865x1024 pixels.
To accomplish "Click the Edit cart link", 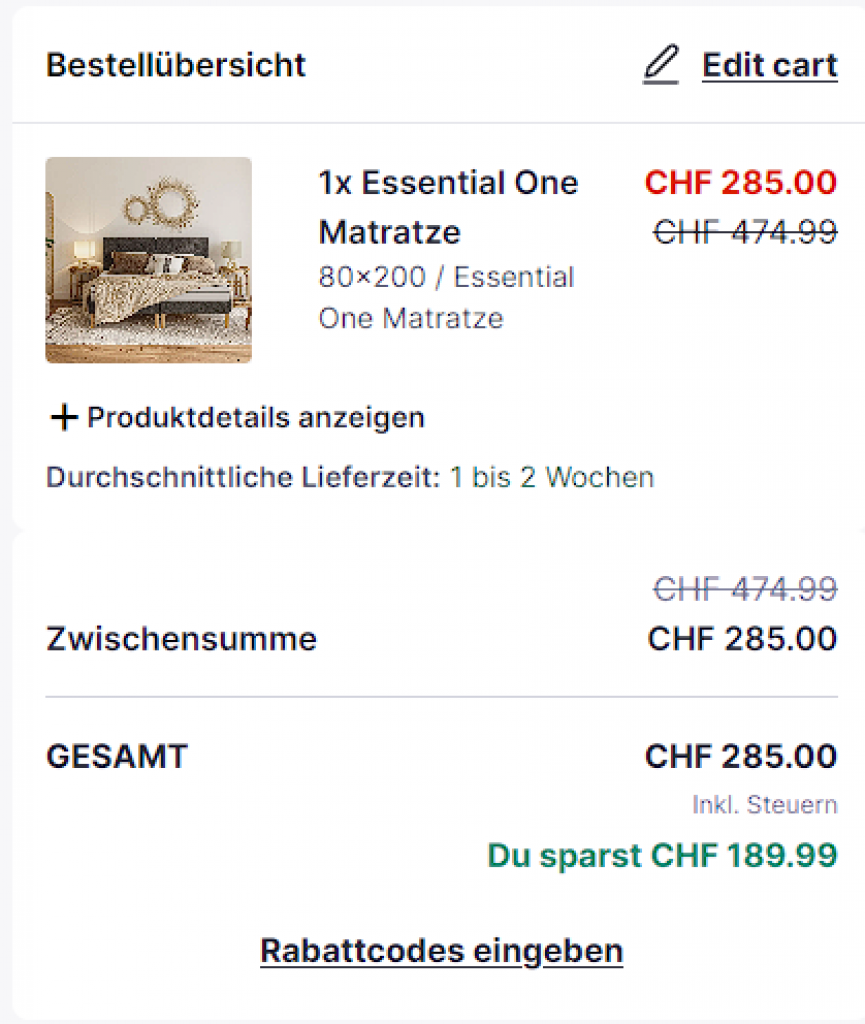I will click(x=769, y=65).
